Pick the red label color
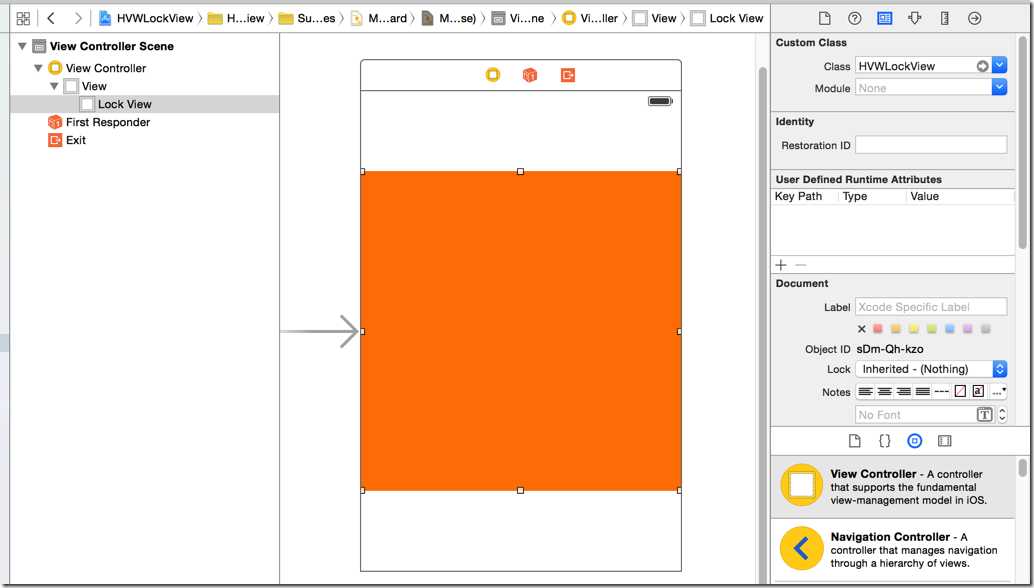1034x588 pixels. 878,329
